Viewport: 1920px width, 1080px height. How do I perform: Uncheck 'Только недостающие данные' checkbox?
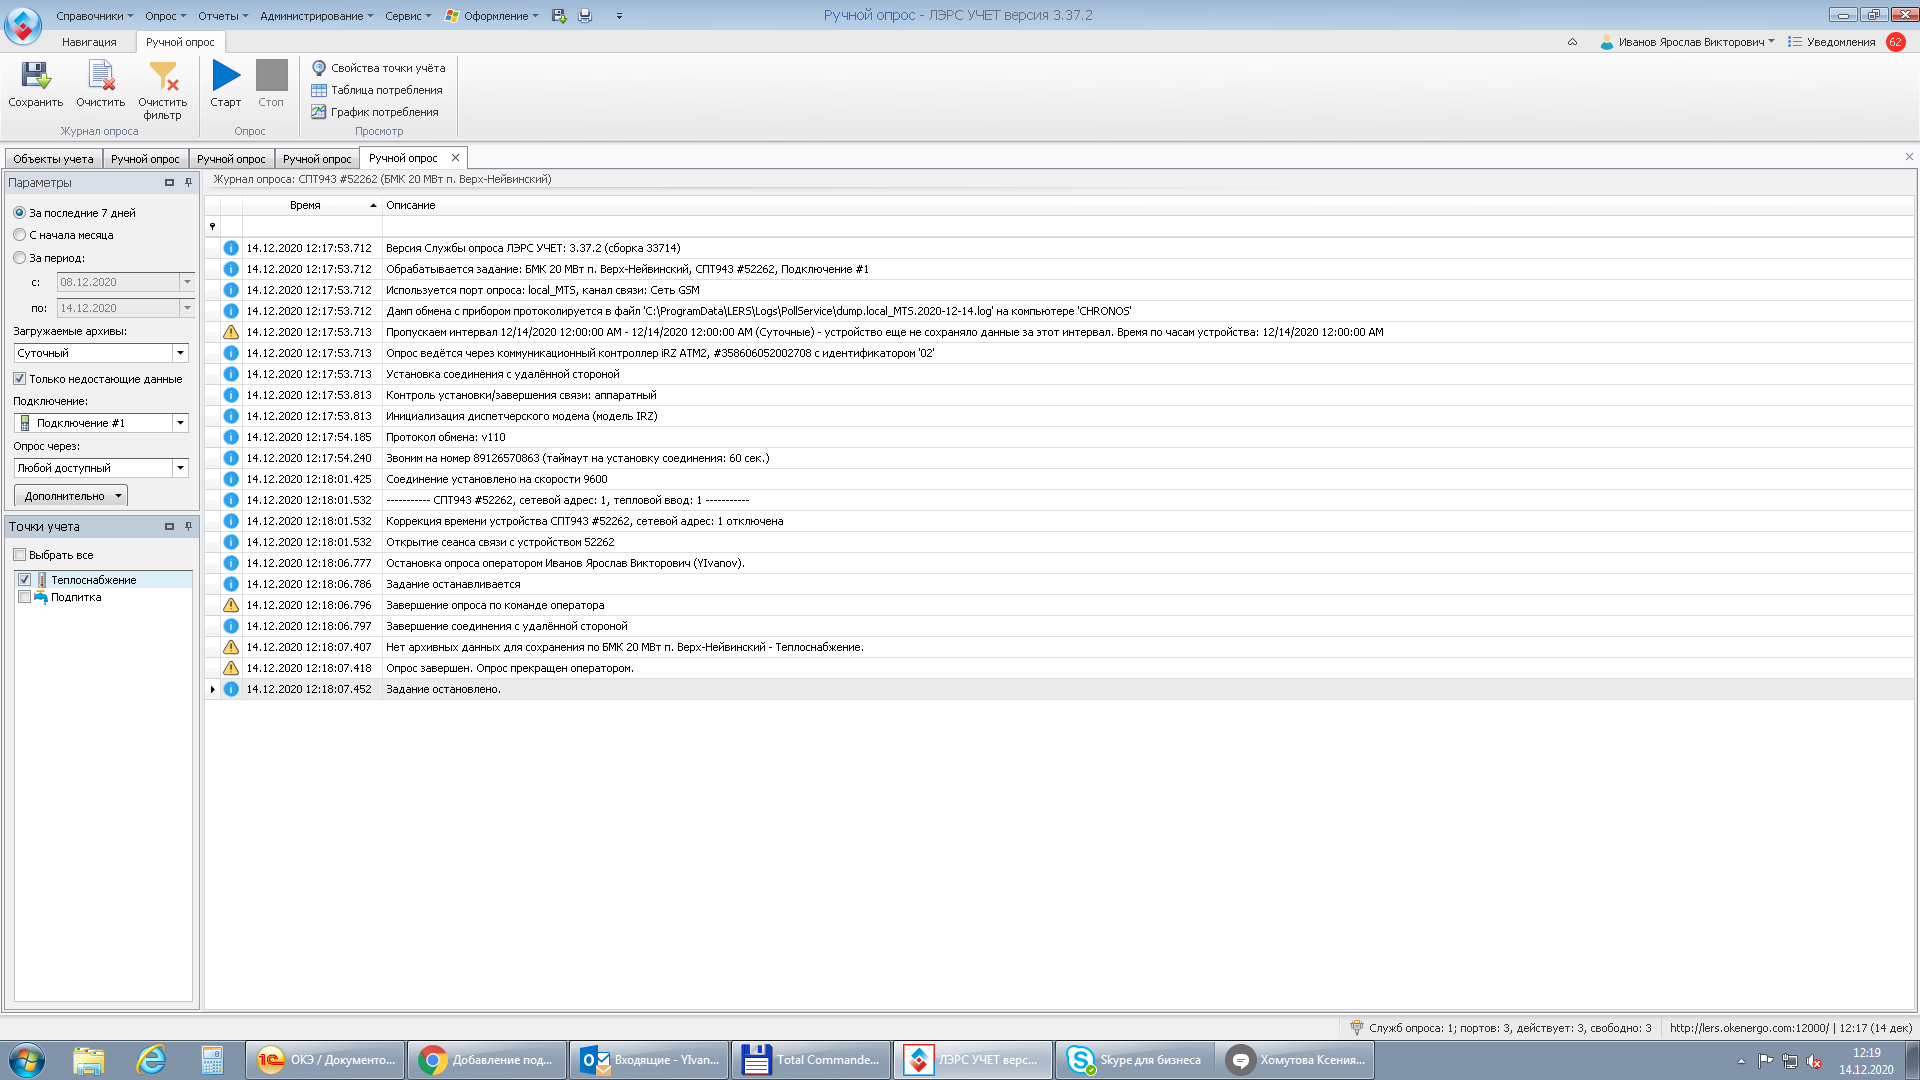(x=20, y=379)
